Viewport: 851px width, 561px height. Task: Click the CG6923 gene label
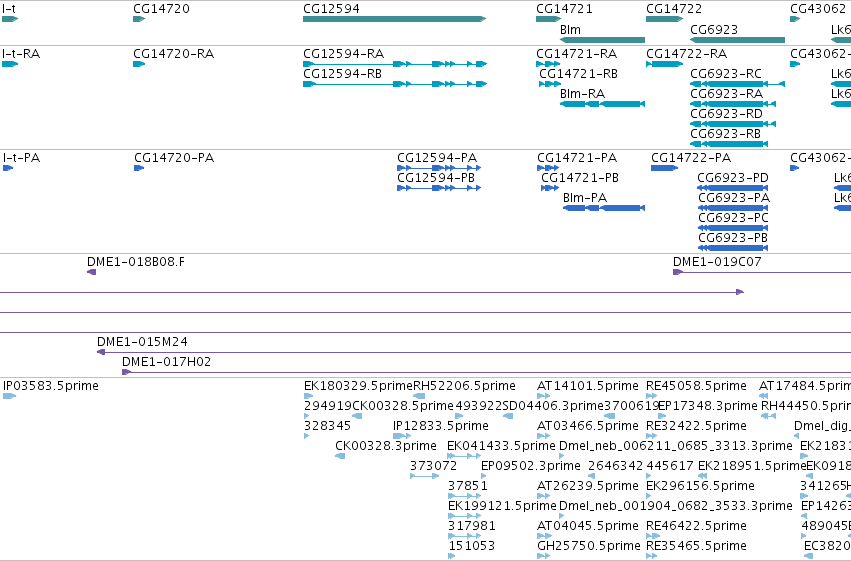(x=714, y=29)
